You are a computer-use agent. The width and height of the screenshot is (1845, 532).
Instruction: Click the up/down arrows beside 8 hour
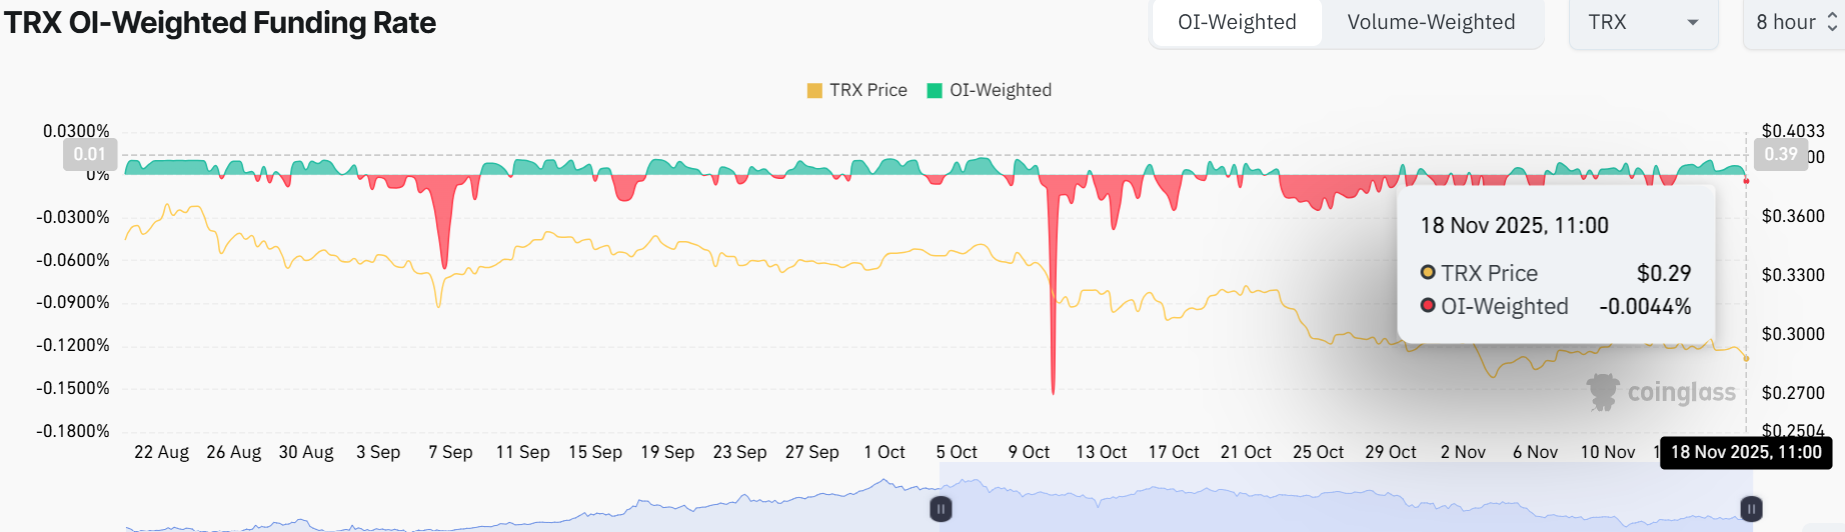coord(1832,22)
